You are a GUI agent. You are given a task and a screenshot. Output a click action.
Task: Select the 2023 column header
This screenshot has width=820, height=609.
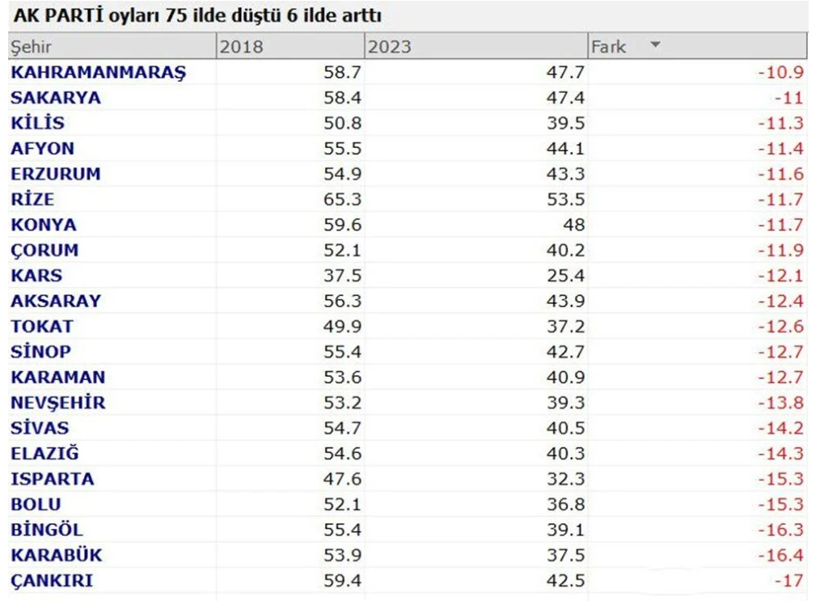[x=388, y=46]
